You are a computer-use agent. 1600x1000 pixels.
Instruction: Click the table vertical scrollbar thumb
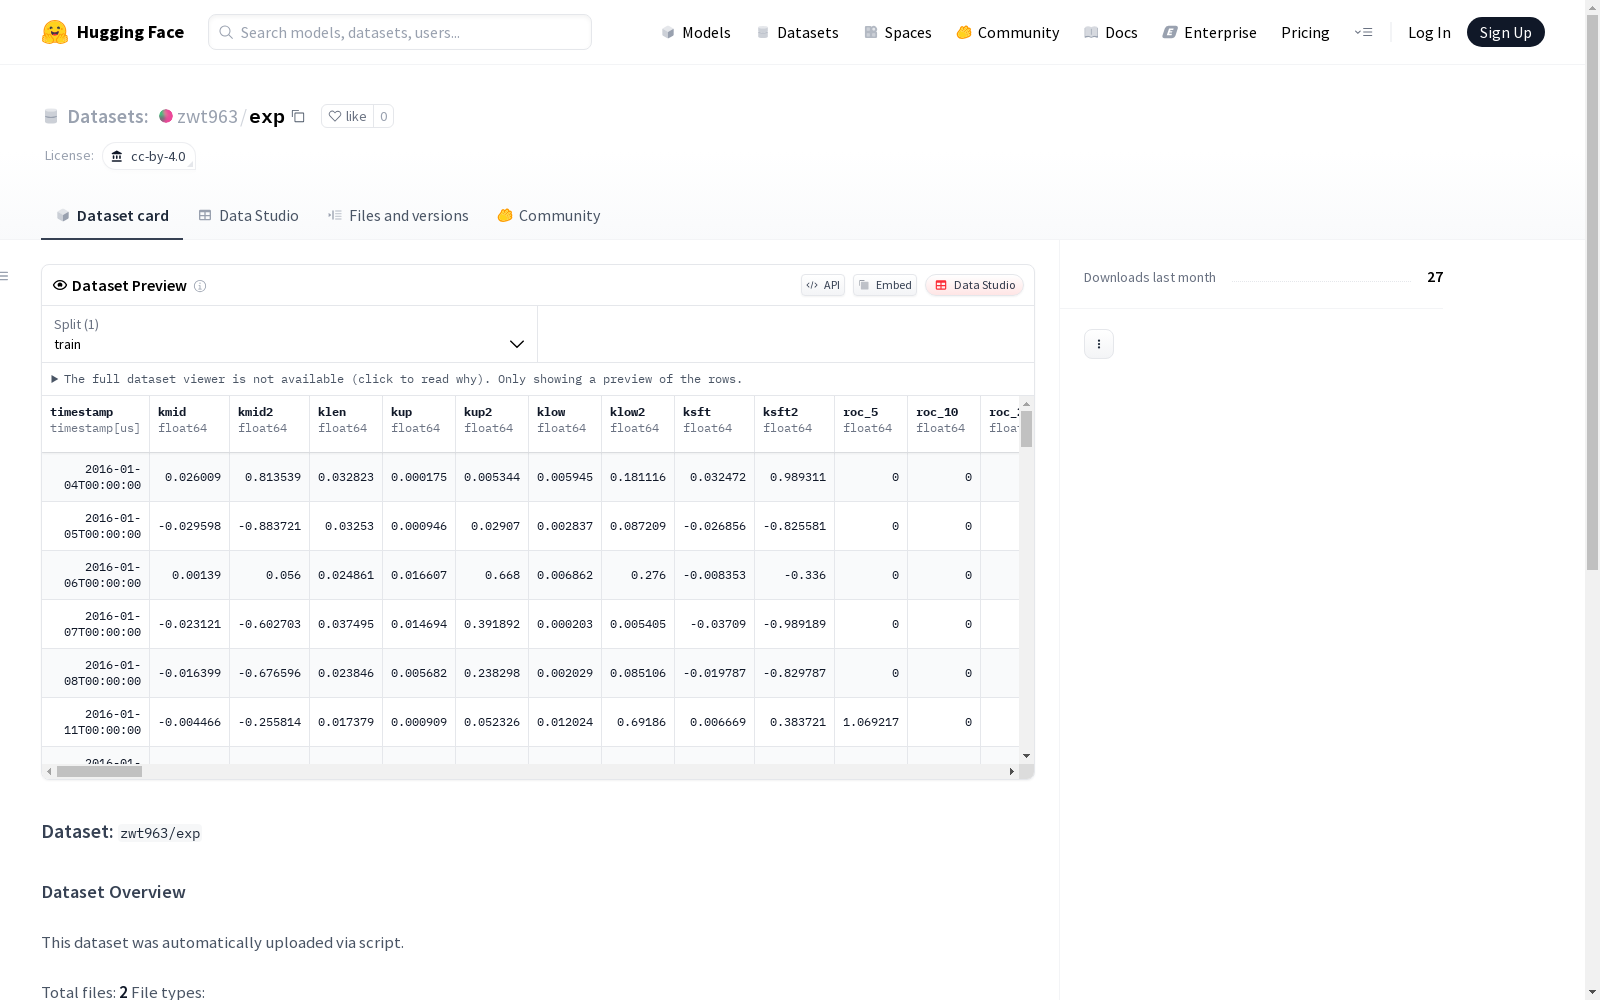click(1026, 428)
